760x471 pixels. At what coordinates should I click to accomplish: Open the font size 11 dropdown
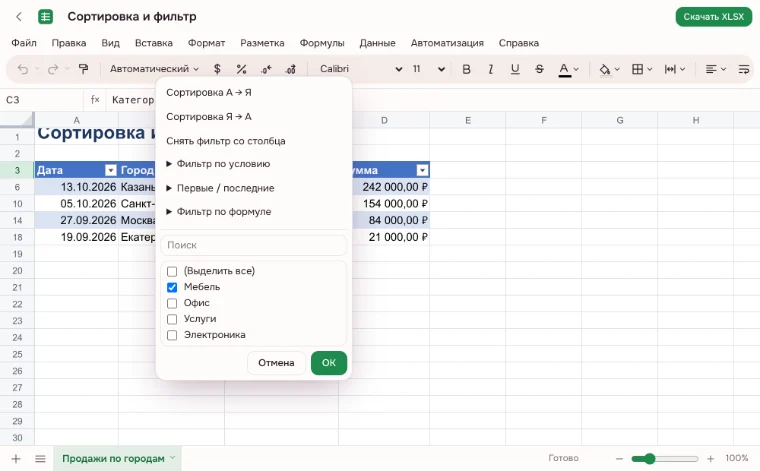[428, 69]
